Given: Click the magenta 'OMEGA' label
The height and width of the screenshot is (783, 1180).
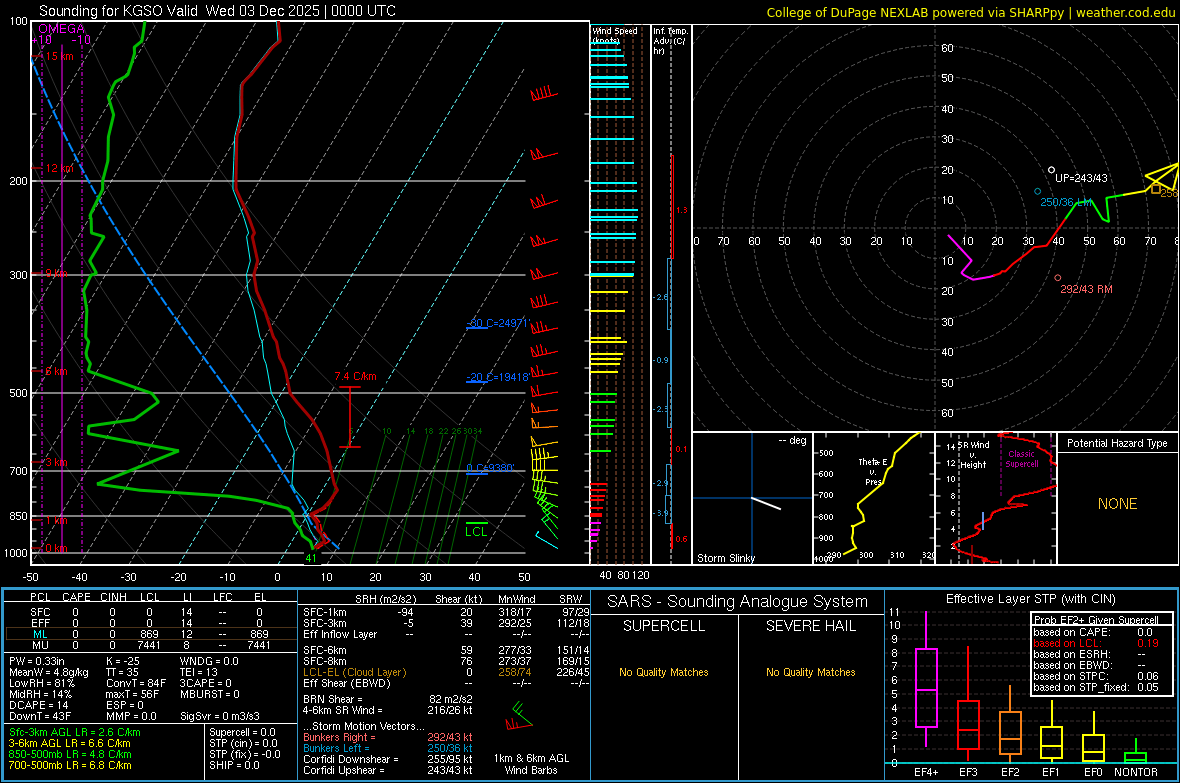Looking at the screenshot, I should pos(61,29).
